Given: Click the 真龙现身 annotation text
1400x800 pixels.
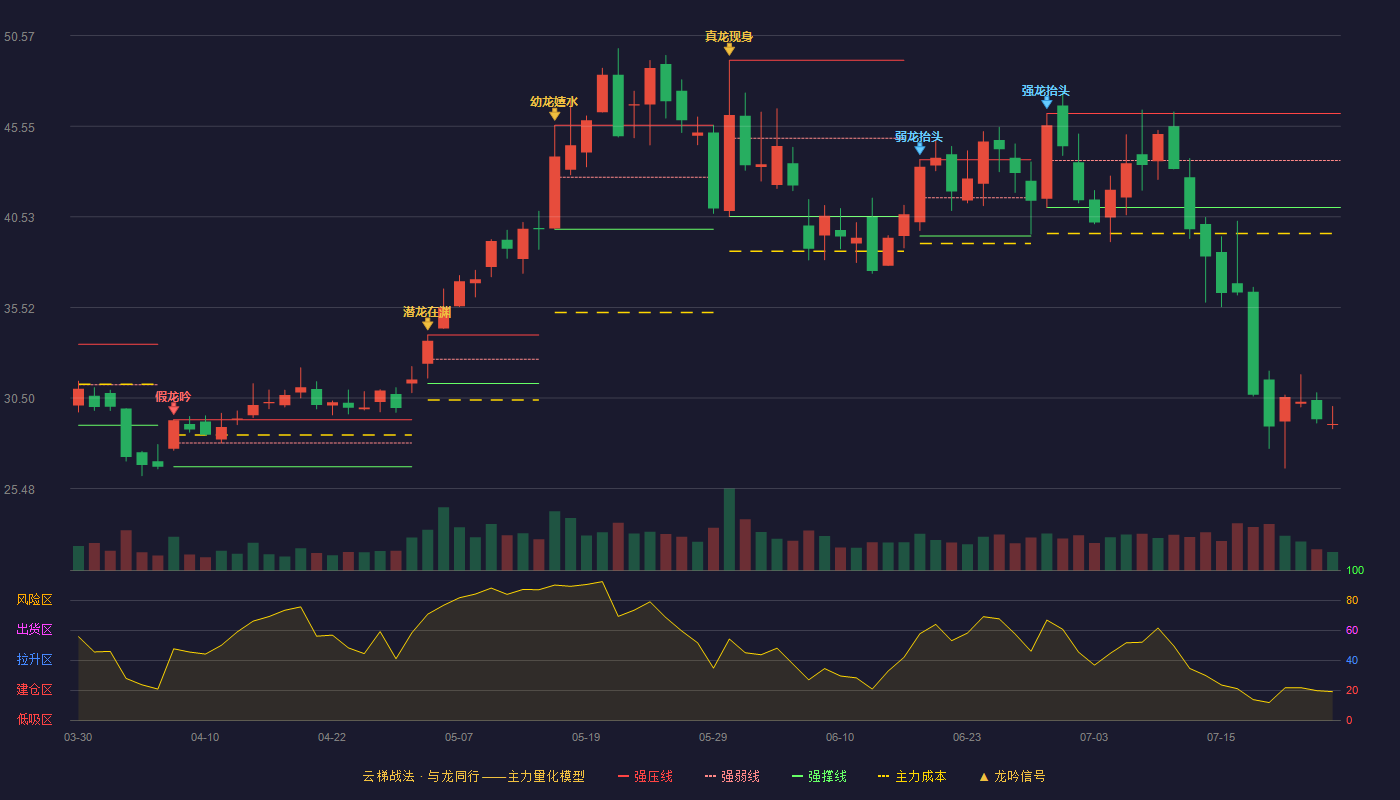Looking at the screenshot, I should (x=729, y=36).
